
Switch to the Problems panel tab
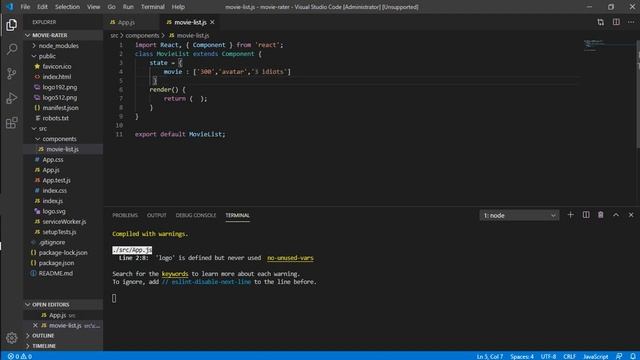coord(125,215)
